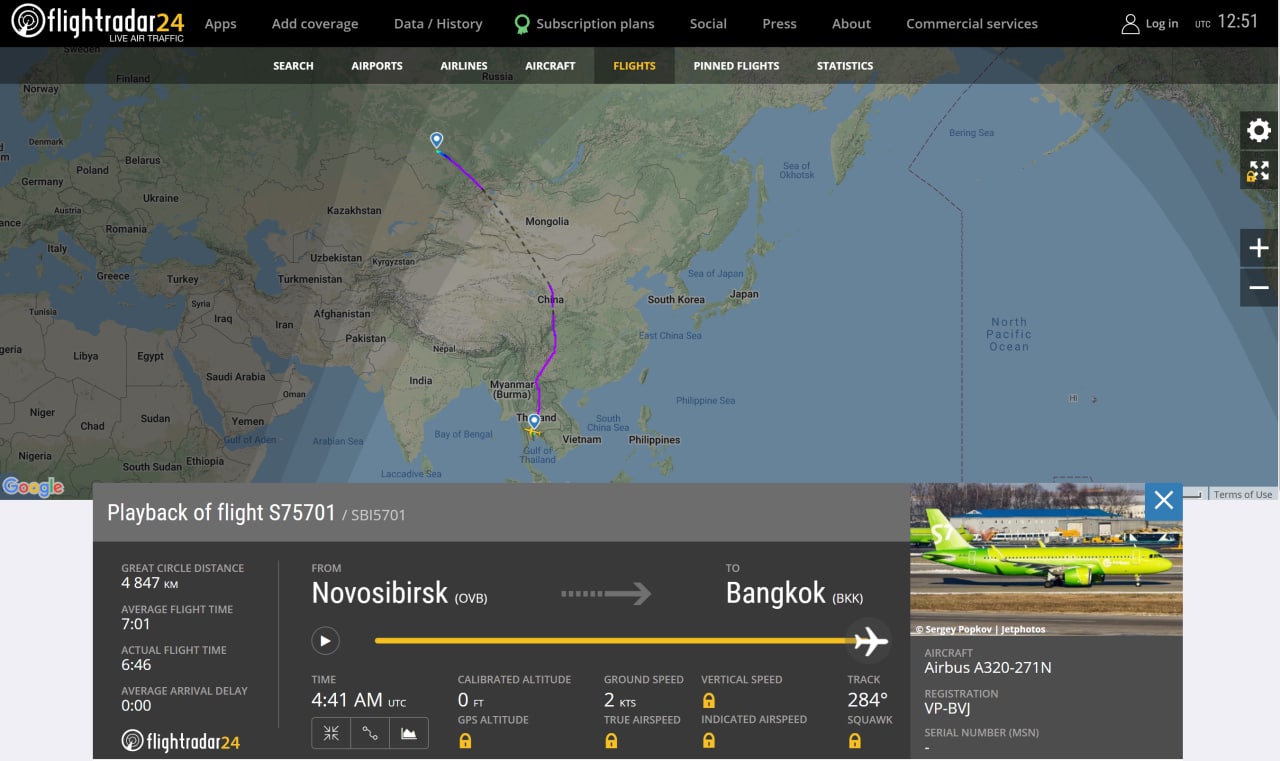Screen dimensions: 1280x761
Task: Click the 4 847 km distance value
Action: [150, 583]
